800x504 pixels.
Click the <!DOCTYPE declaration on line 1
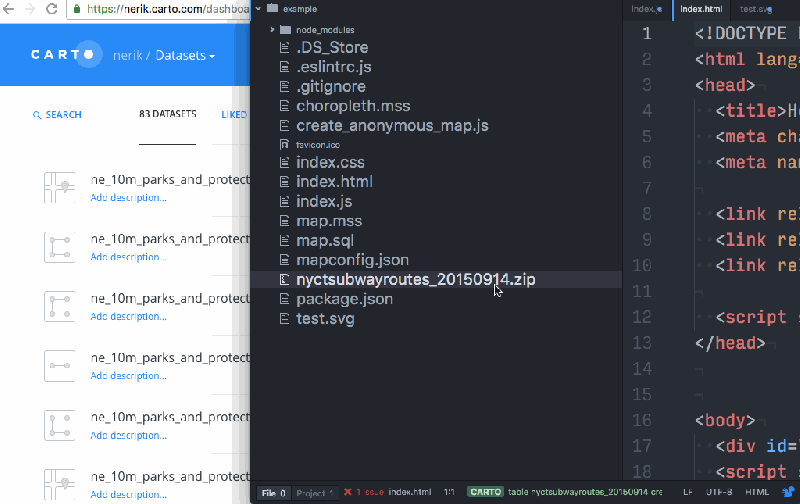coord(741,34)
